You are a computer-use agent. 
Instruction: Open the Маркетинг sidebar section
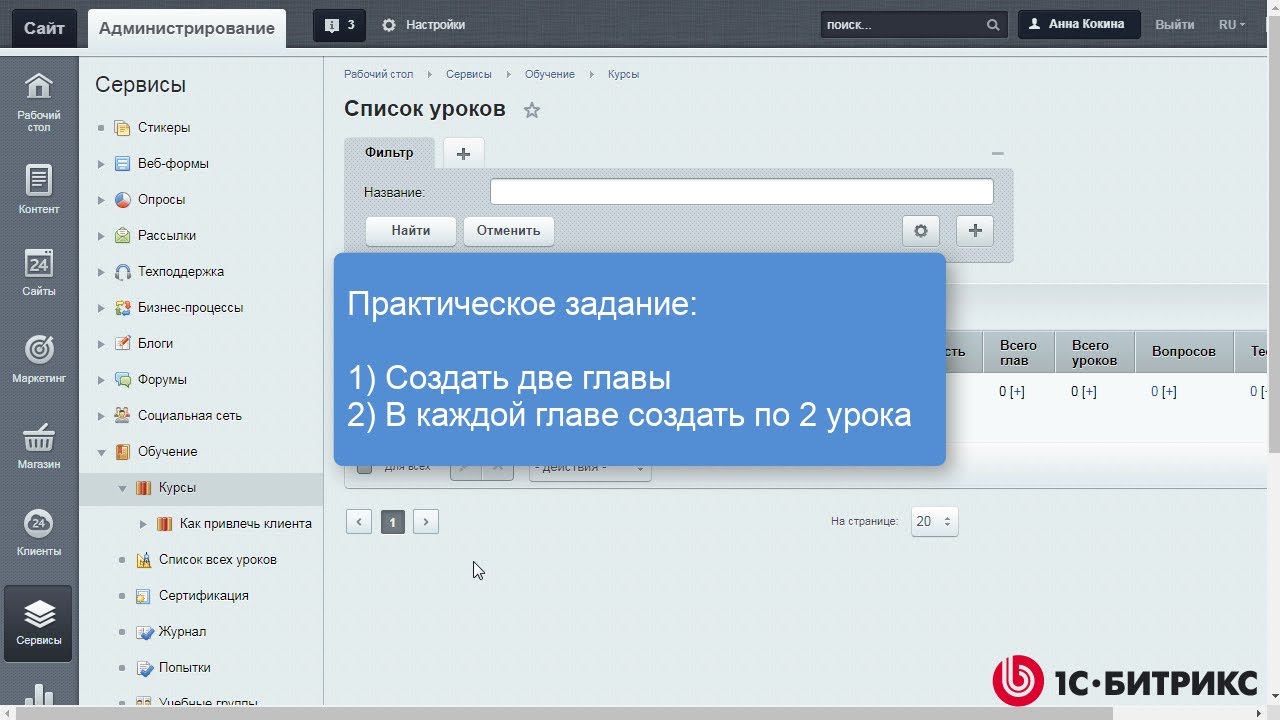point(39,359)
